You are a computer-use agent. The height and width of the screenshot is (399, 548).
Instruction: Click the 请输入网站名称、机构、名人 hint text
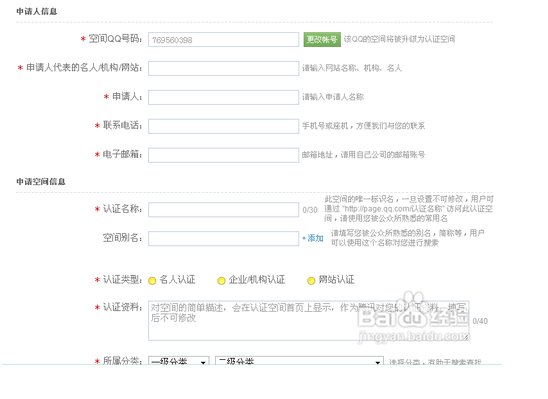tap(352, 68)
